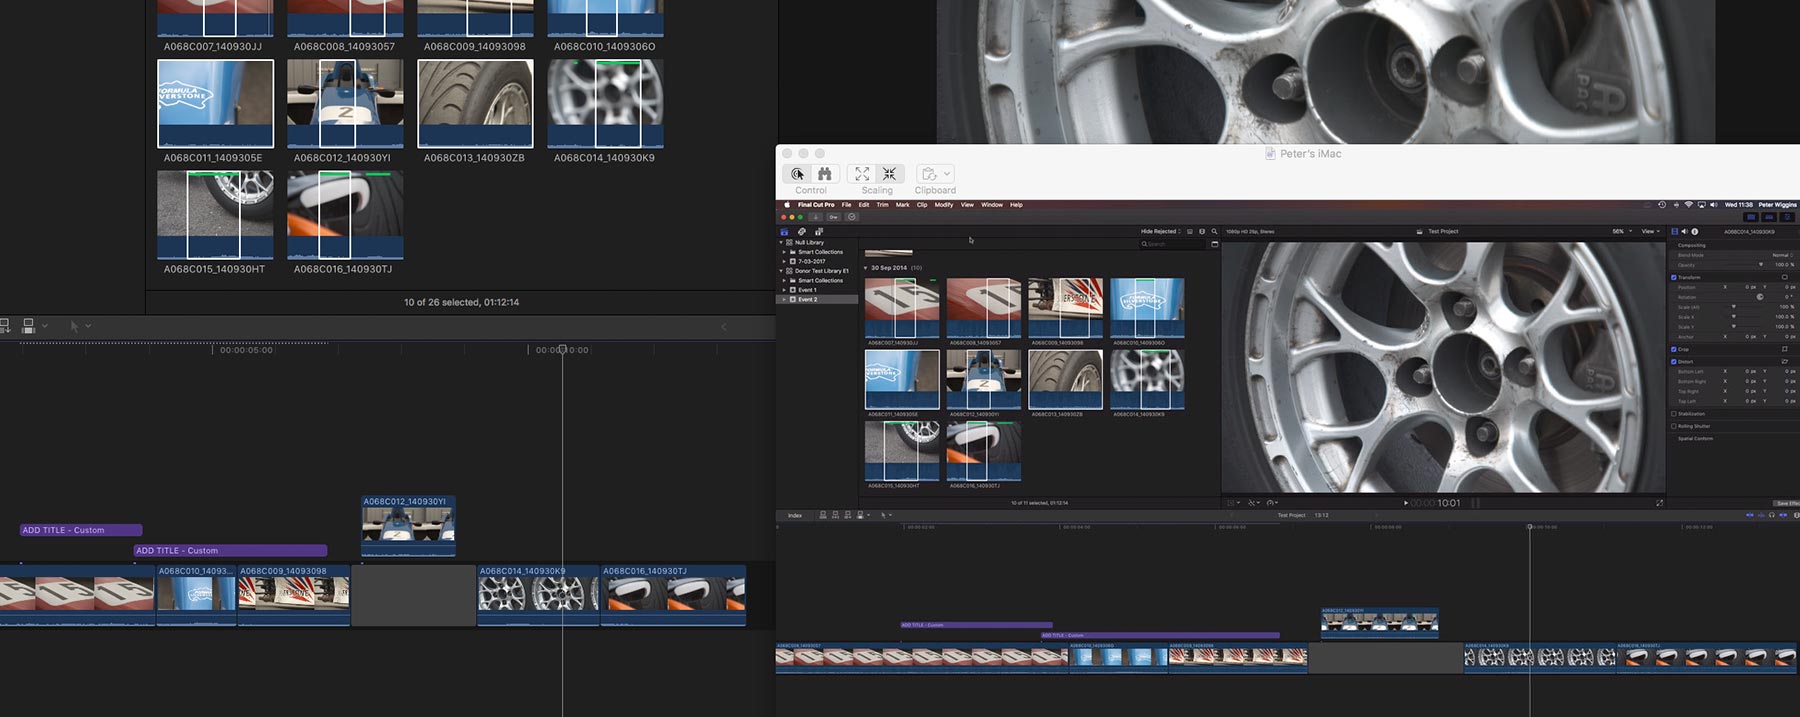Open the Trim menu
Screen dimensions: 1800x717
click(x=882, y=205)
